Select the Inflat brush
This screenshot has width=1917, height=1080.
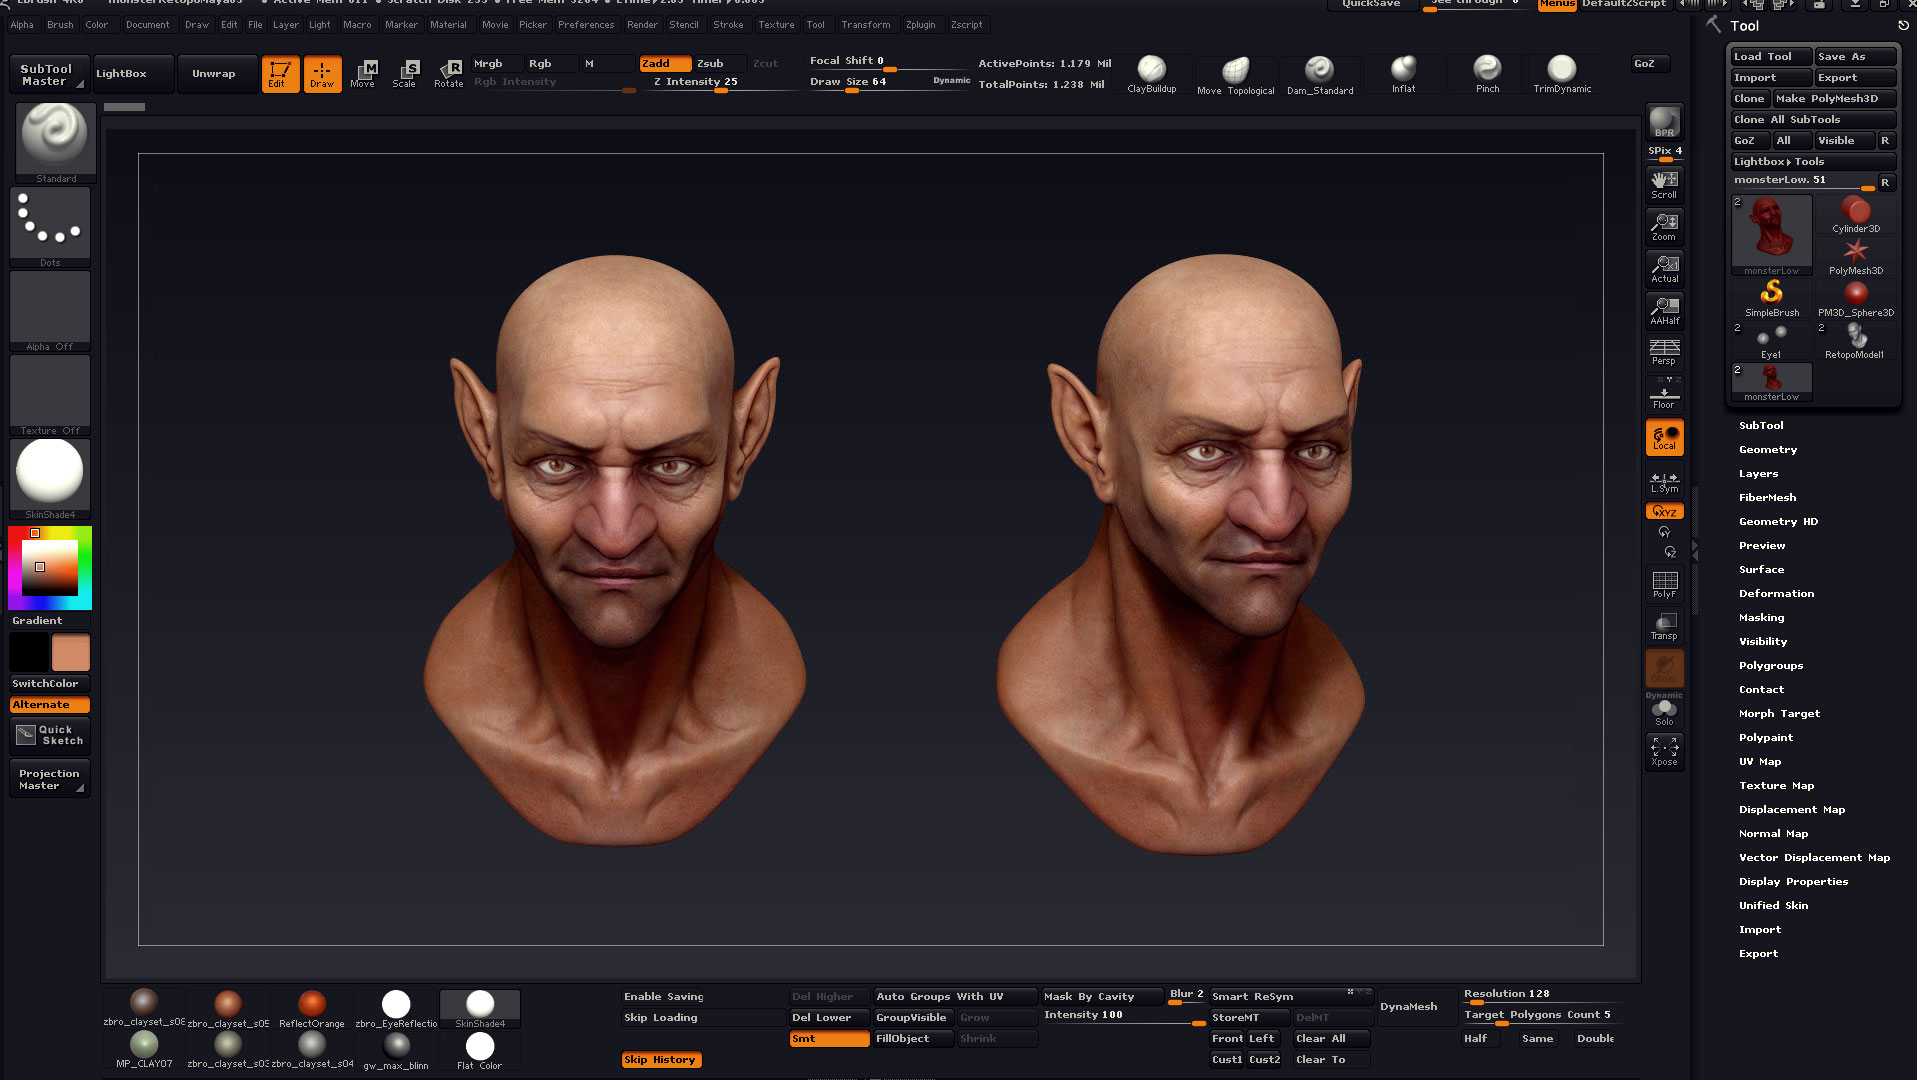pos(1403,75)
